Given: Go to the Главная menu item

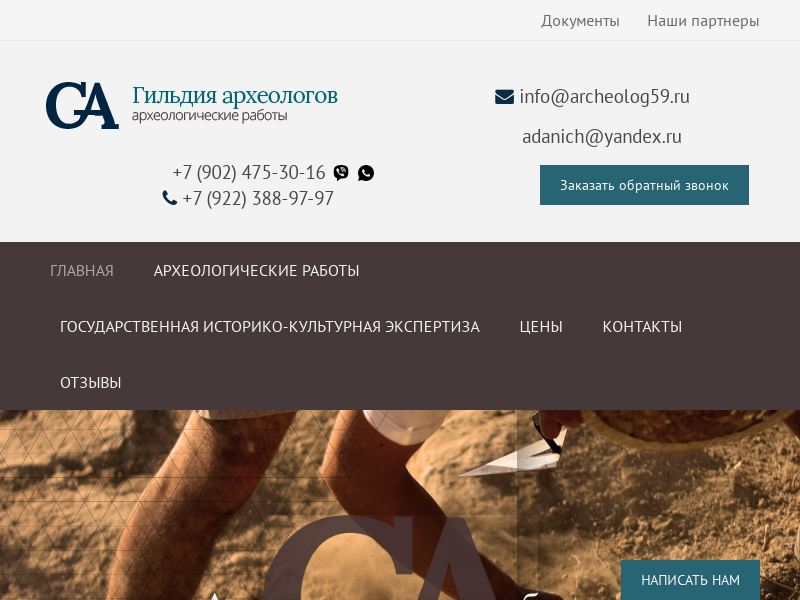Looking at the screenshot, I should click(x=82, y=270).
